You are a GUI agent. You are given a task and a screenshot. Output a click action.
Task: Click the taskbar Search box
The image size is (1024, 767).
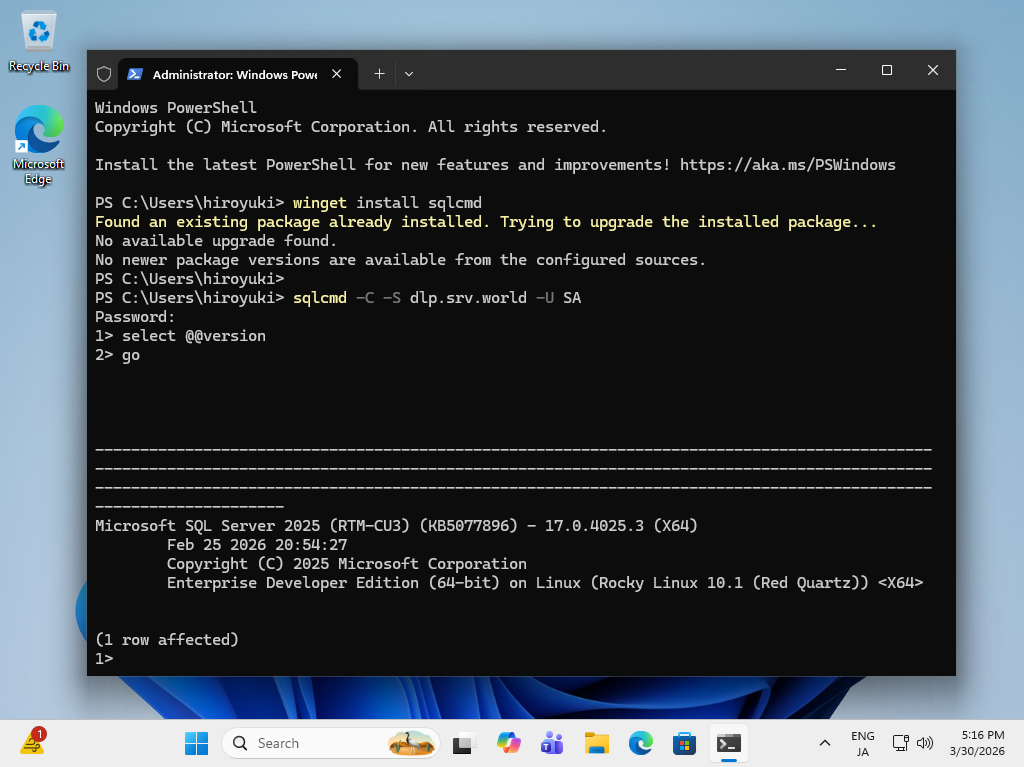[x=330, y=743]
